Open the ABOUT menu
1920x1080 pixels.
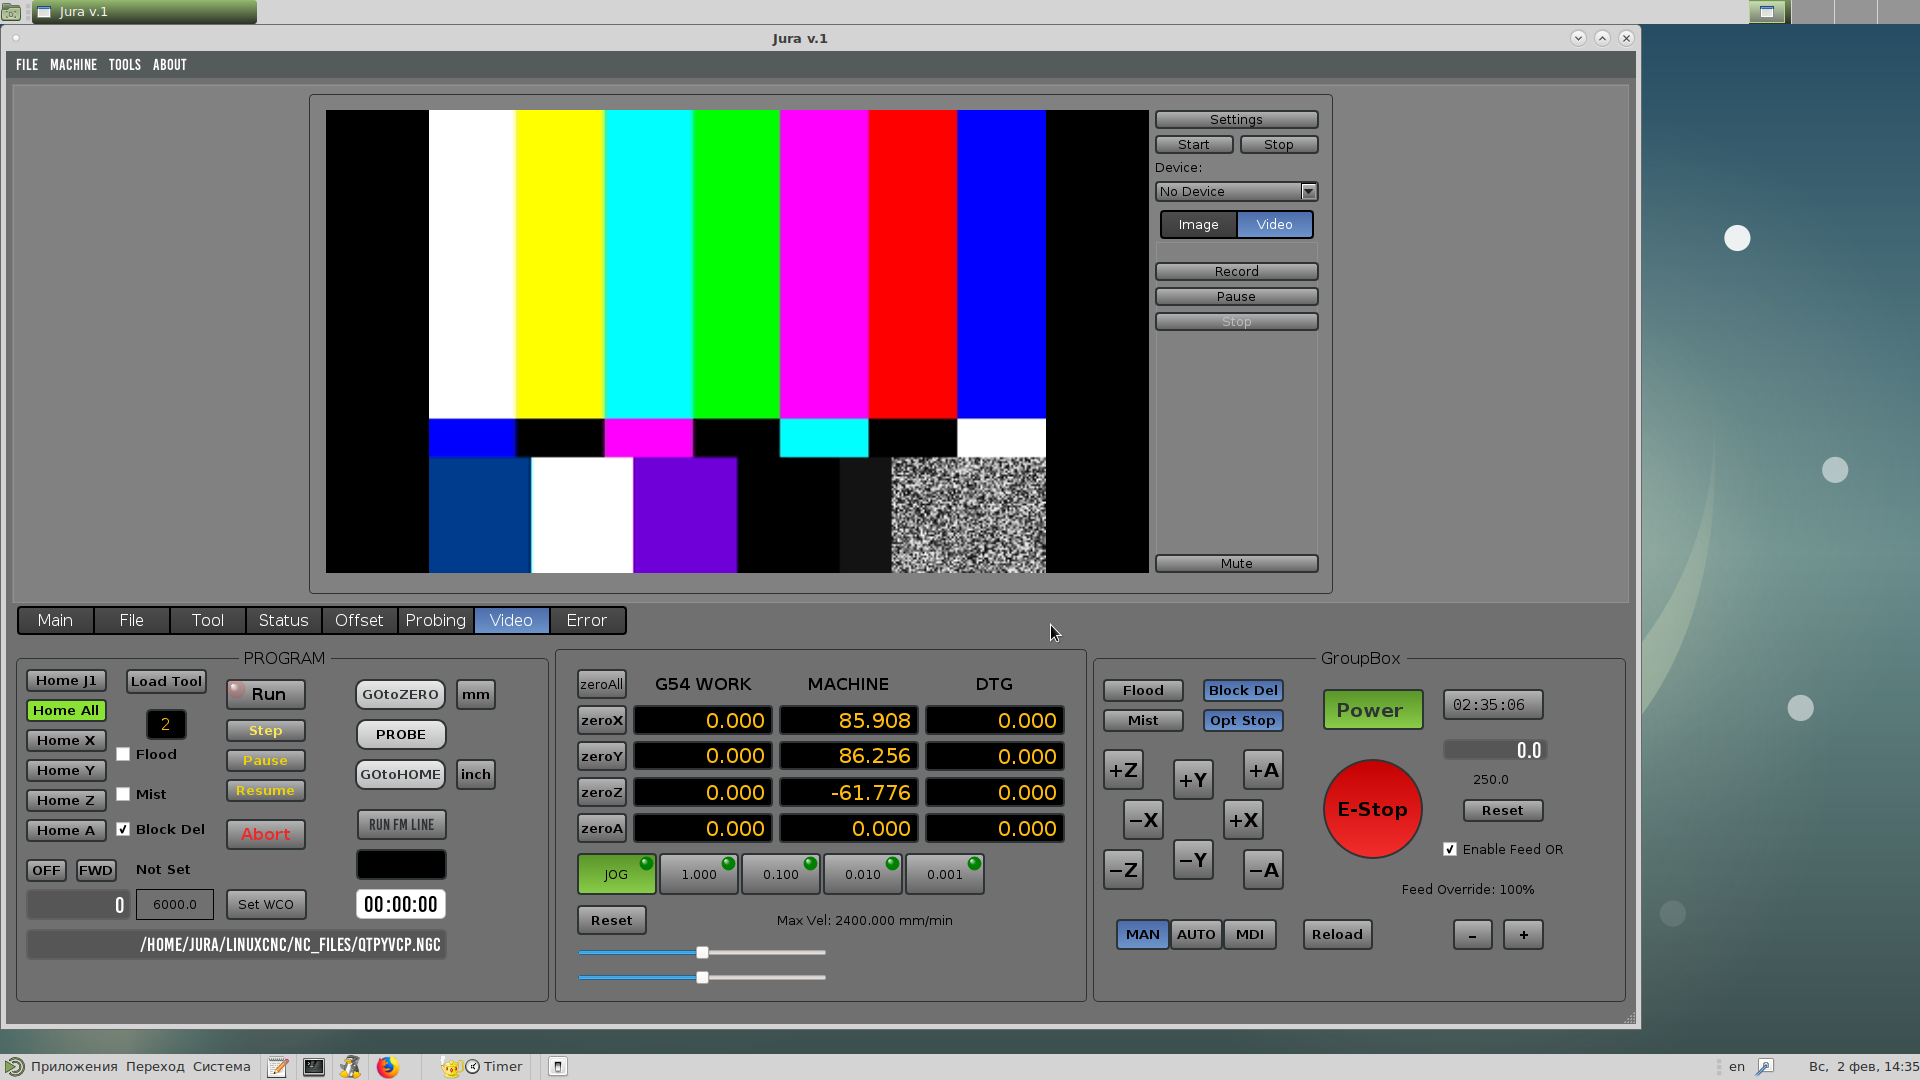click(x=170, y=65)
